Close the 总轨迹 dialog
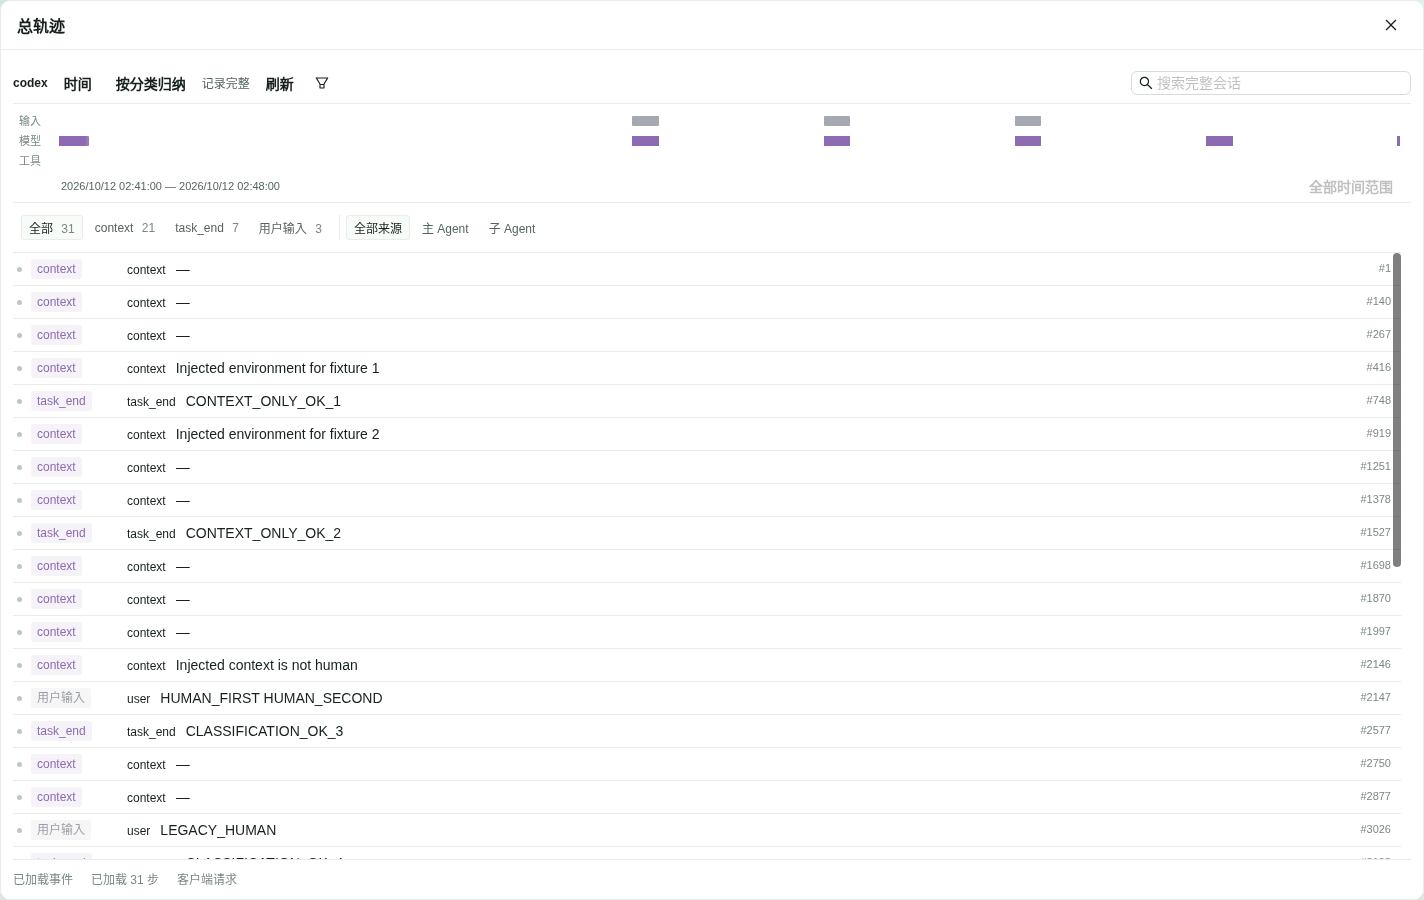The image size is (1424, 900). click(1391, 25)
